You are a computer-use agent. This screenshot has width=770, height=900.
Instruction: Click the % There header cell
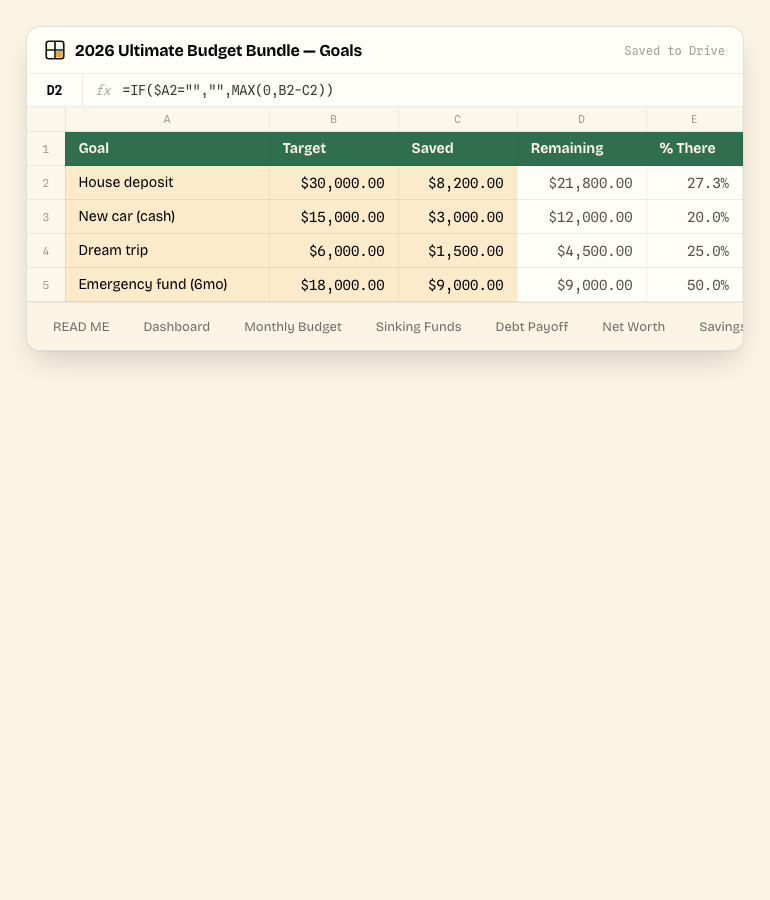click(694, 149)
